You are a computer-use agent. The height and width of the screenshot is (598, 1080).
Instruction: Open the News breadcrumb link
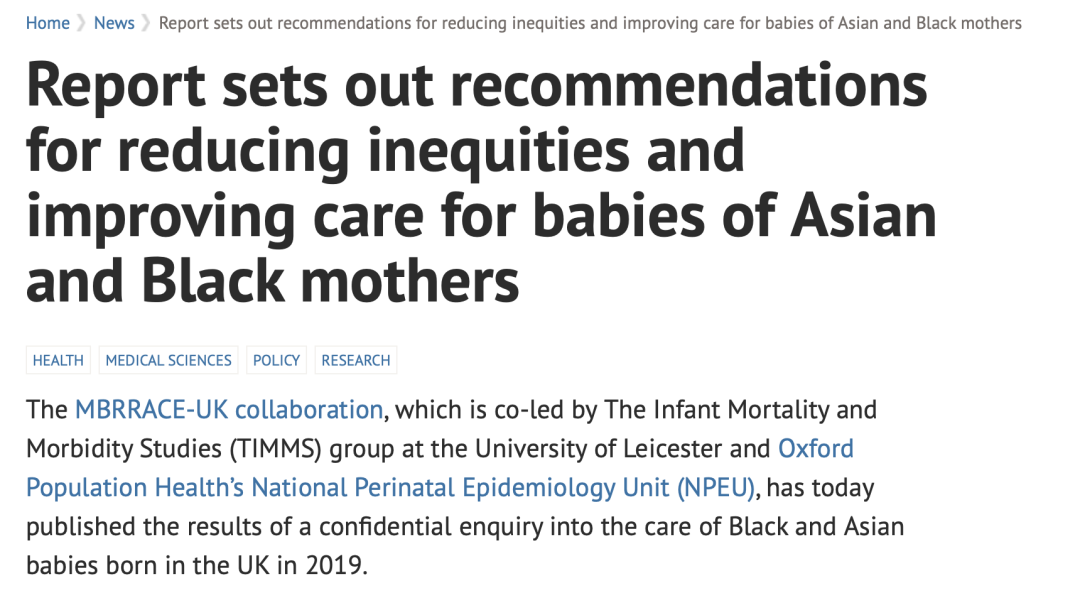(x=114, y=22)
